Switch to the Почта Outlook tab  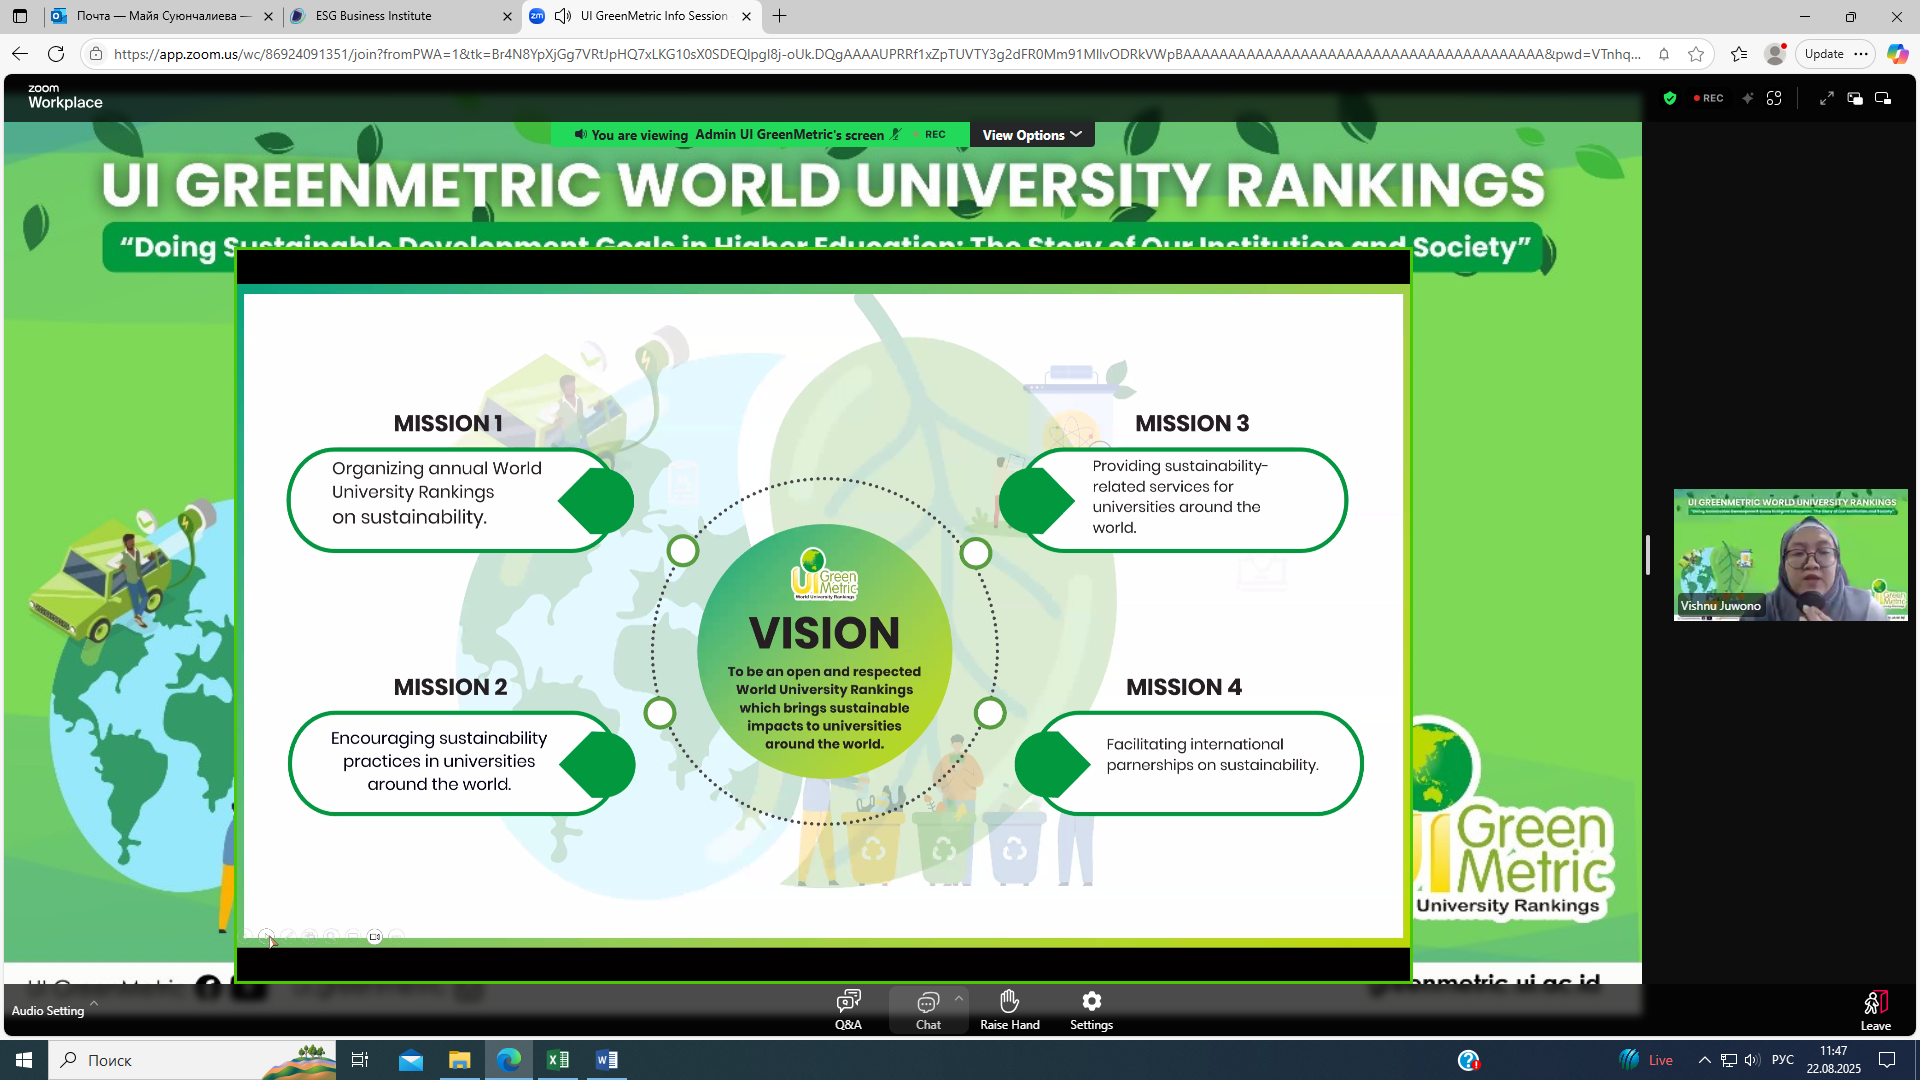coord(160,16)
